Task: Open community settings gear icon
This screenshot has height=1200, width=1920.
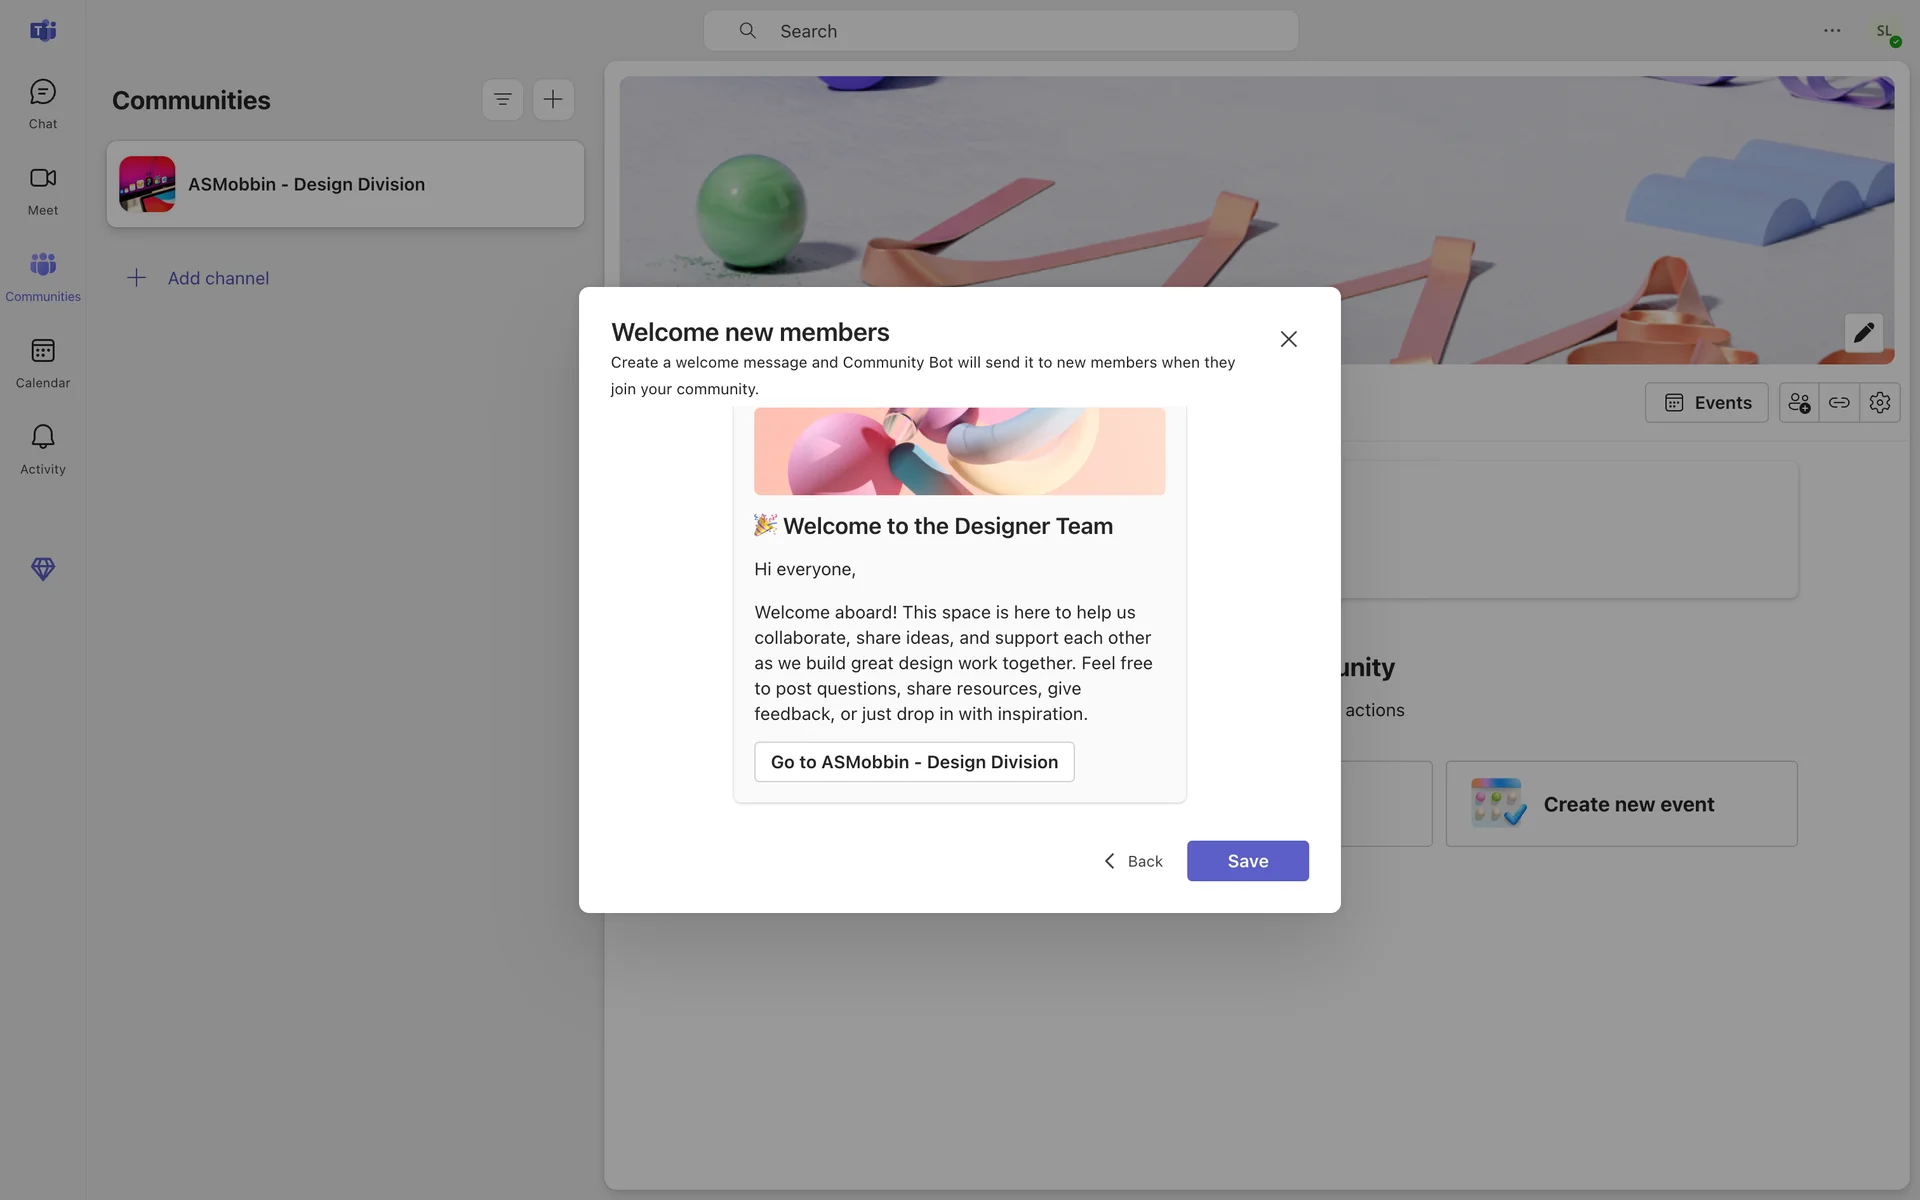Action: tap(1879, 402)
